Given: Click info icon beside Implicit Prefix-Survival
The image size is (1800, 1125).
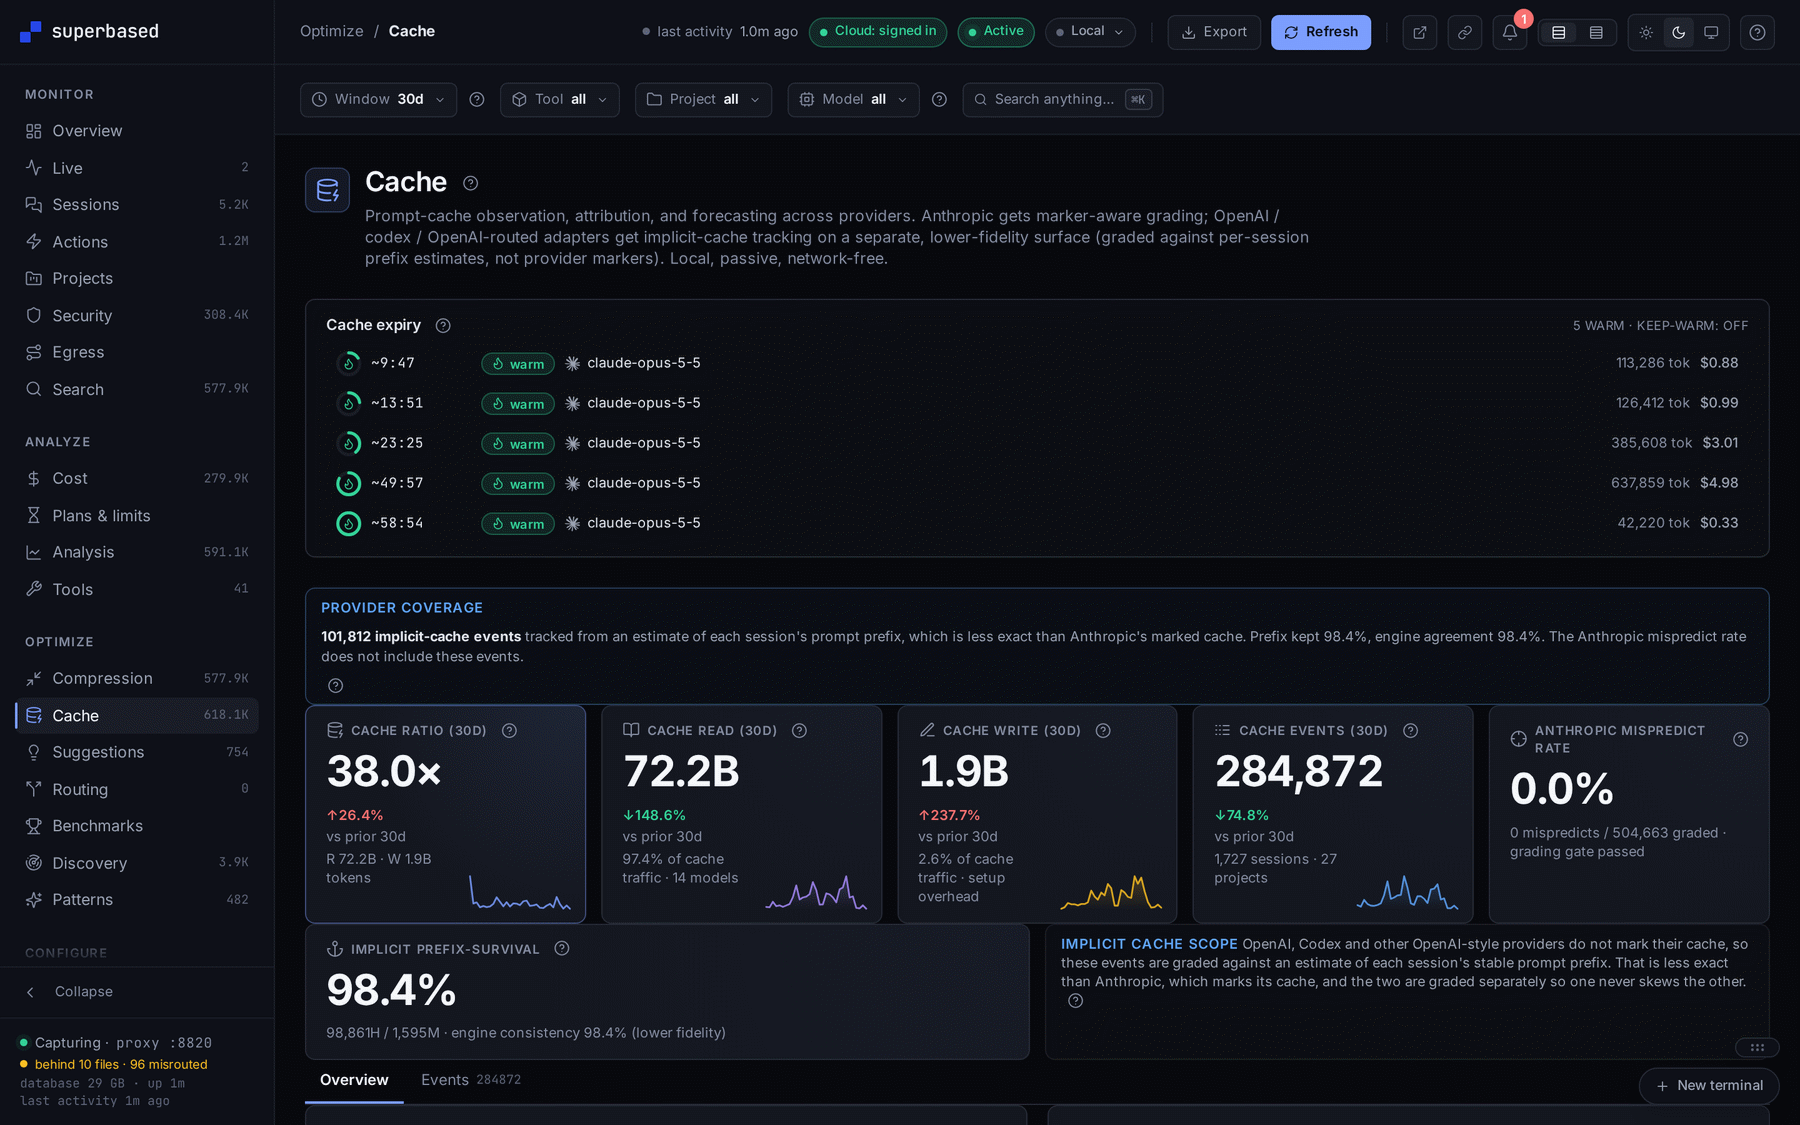Looking at the screenshot, I should [562, 949].
